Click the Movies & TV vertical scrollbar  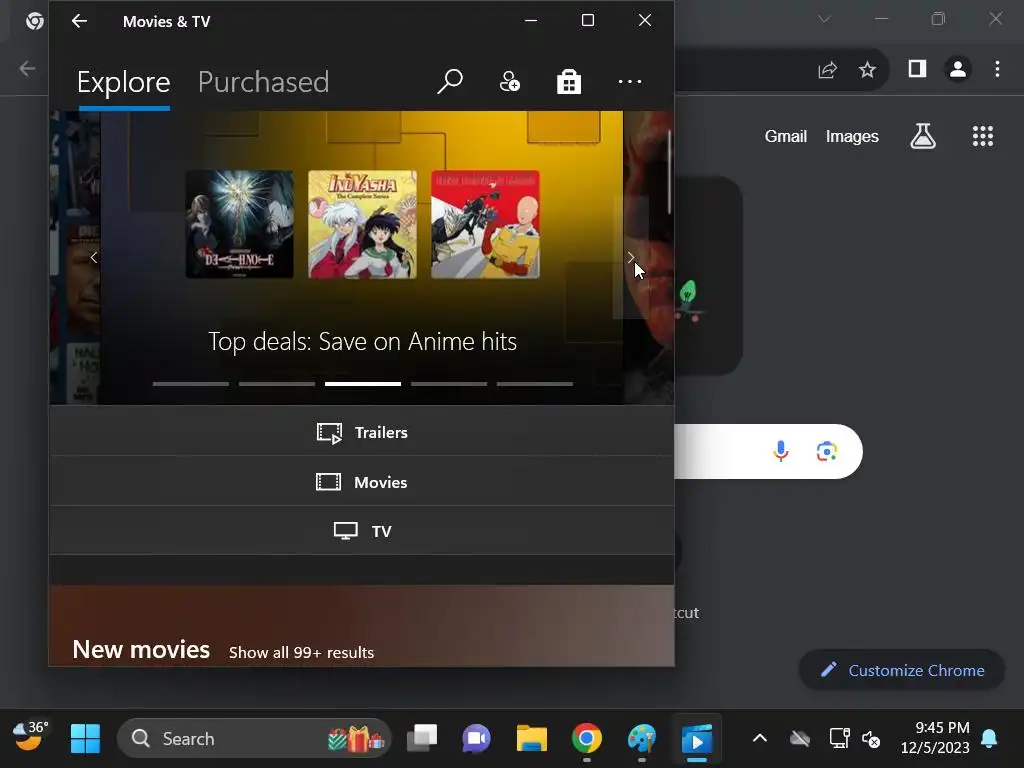click(669, 172)
